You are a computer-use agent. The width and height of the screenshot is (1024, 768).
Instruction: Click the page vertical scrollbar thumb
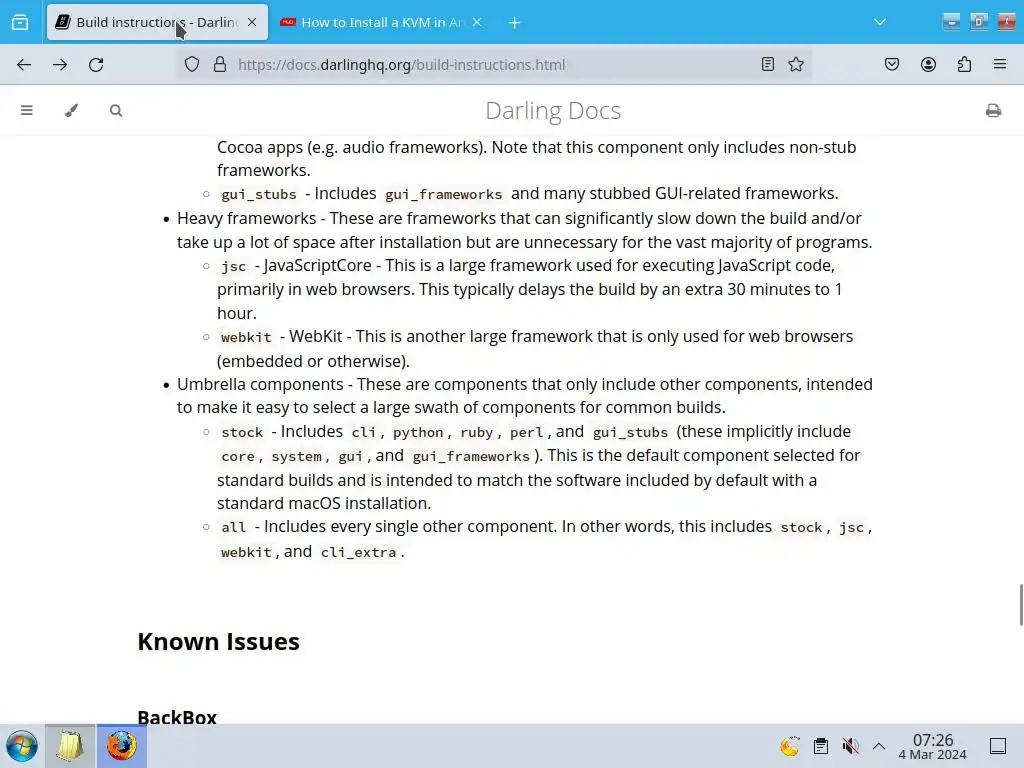pyautogui.click(x=1021, y=605)
